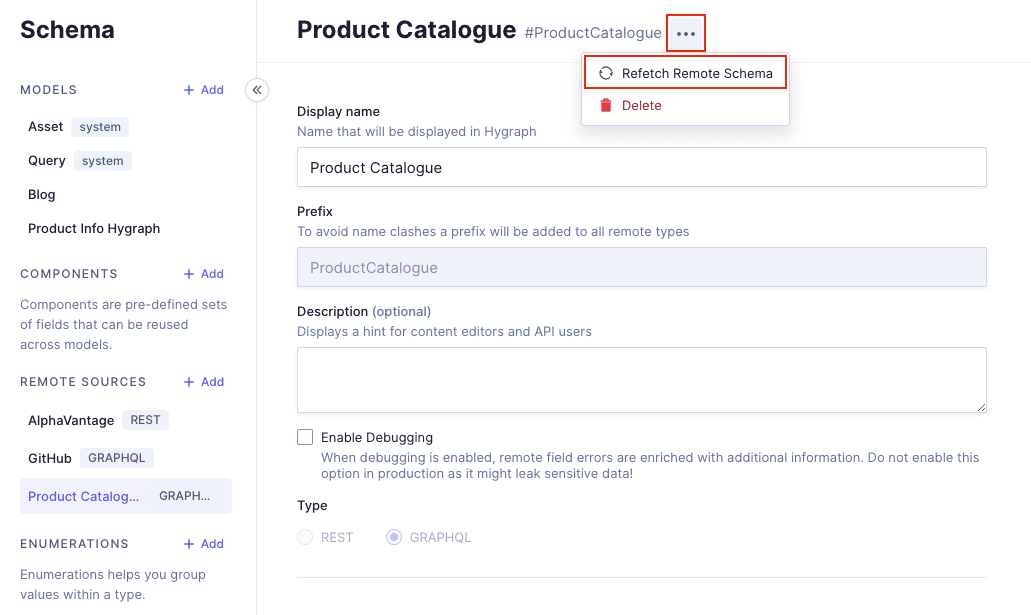Screen dimensions: 1031x615
Task: Open the Product Info Hygraph model
Action: point(94,229)
